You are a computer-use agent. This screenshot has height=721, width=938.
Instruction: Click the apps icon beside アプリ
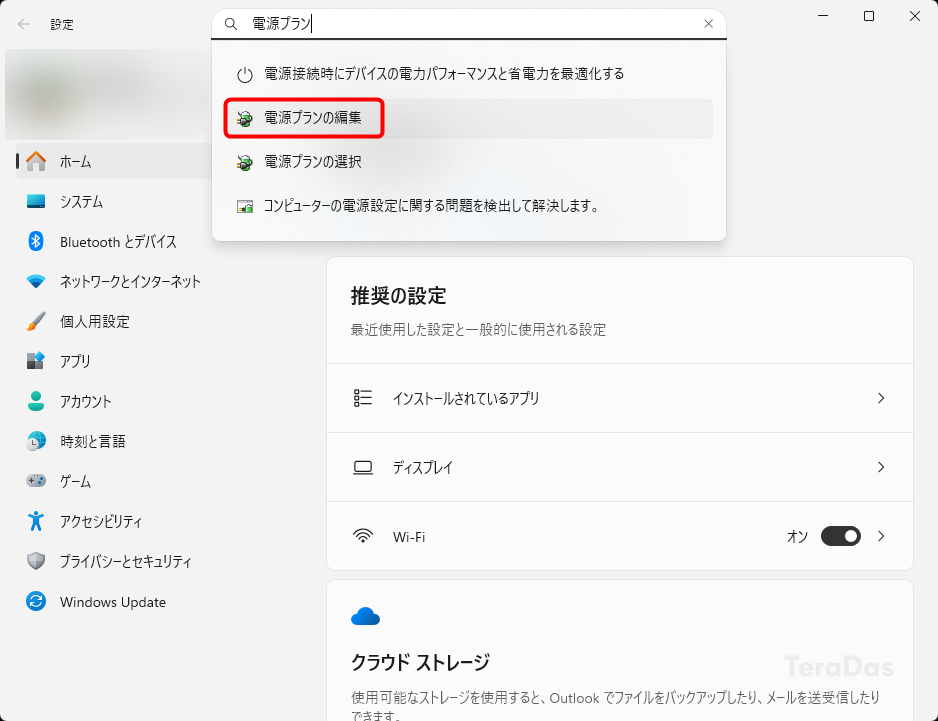(36, 361)
